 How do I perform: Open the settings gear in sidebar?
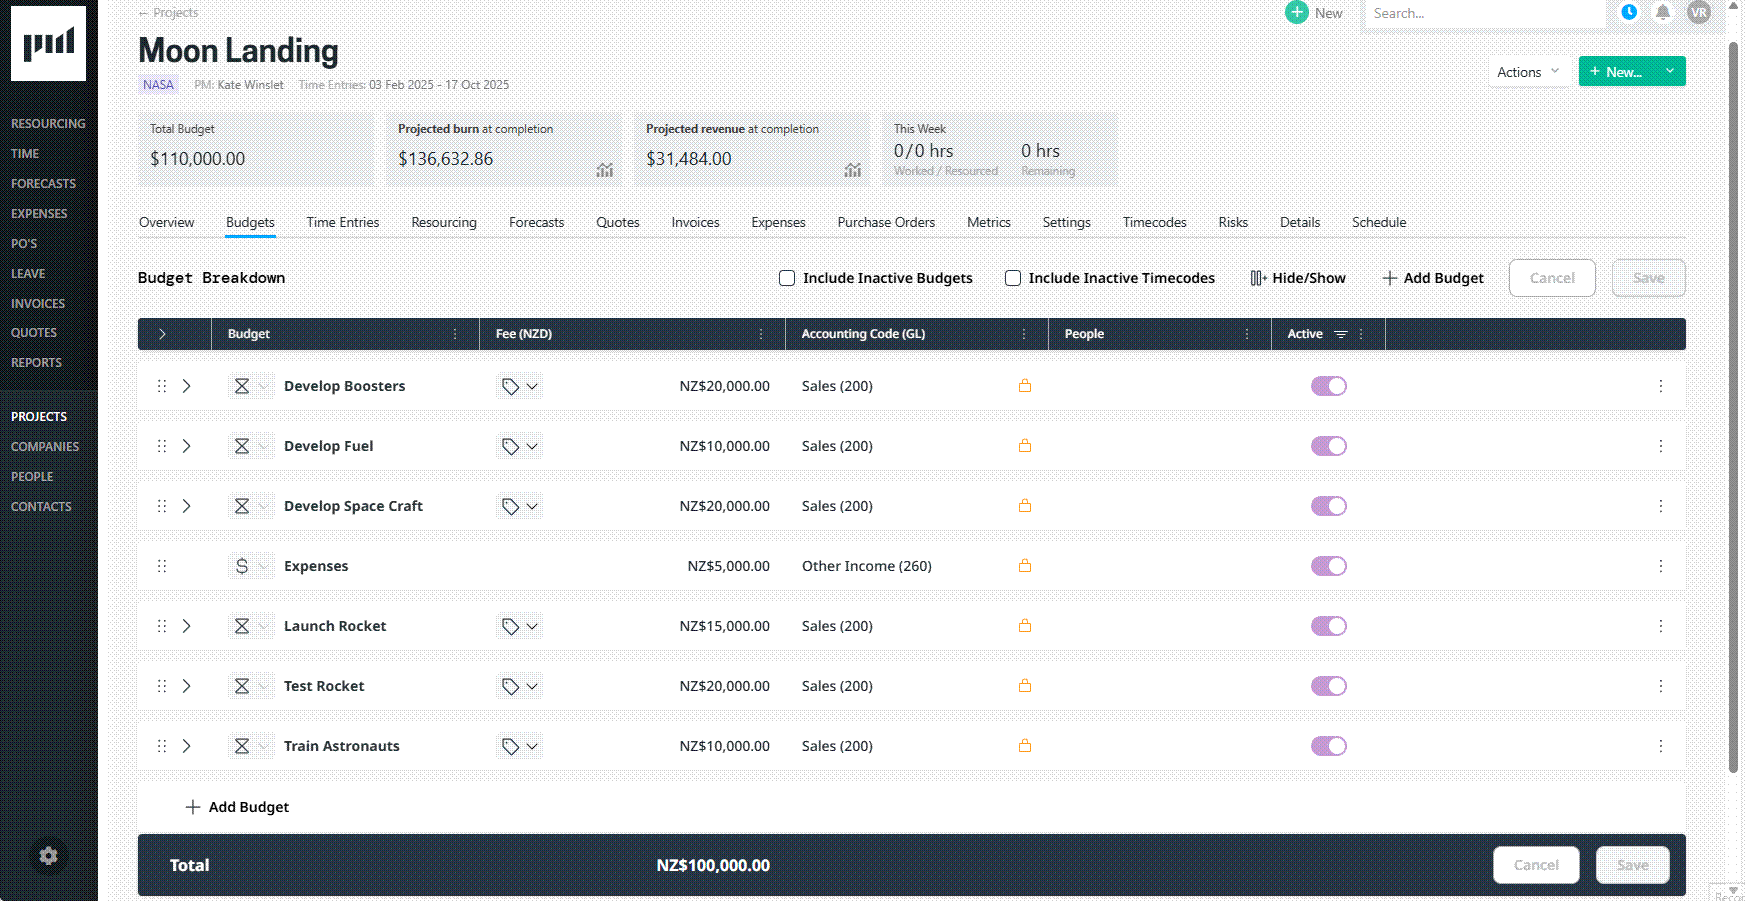[x=48, y=856]
